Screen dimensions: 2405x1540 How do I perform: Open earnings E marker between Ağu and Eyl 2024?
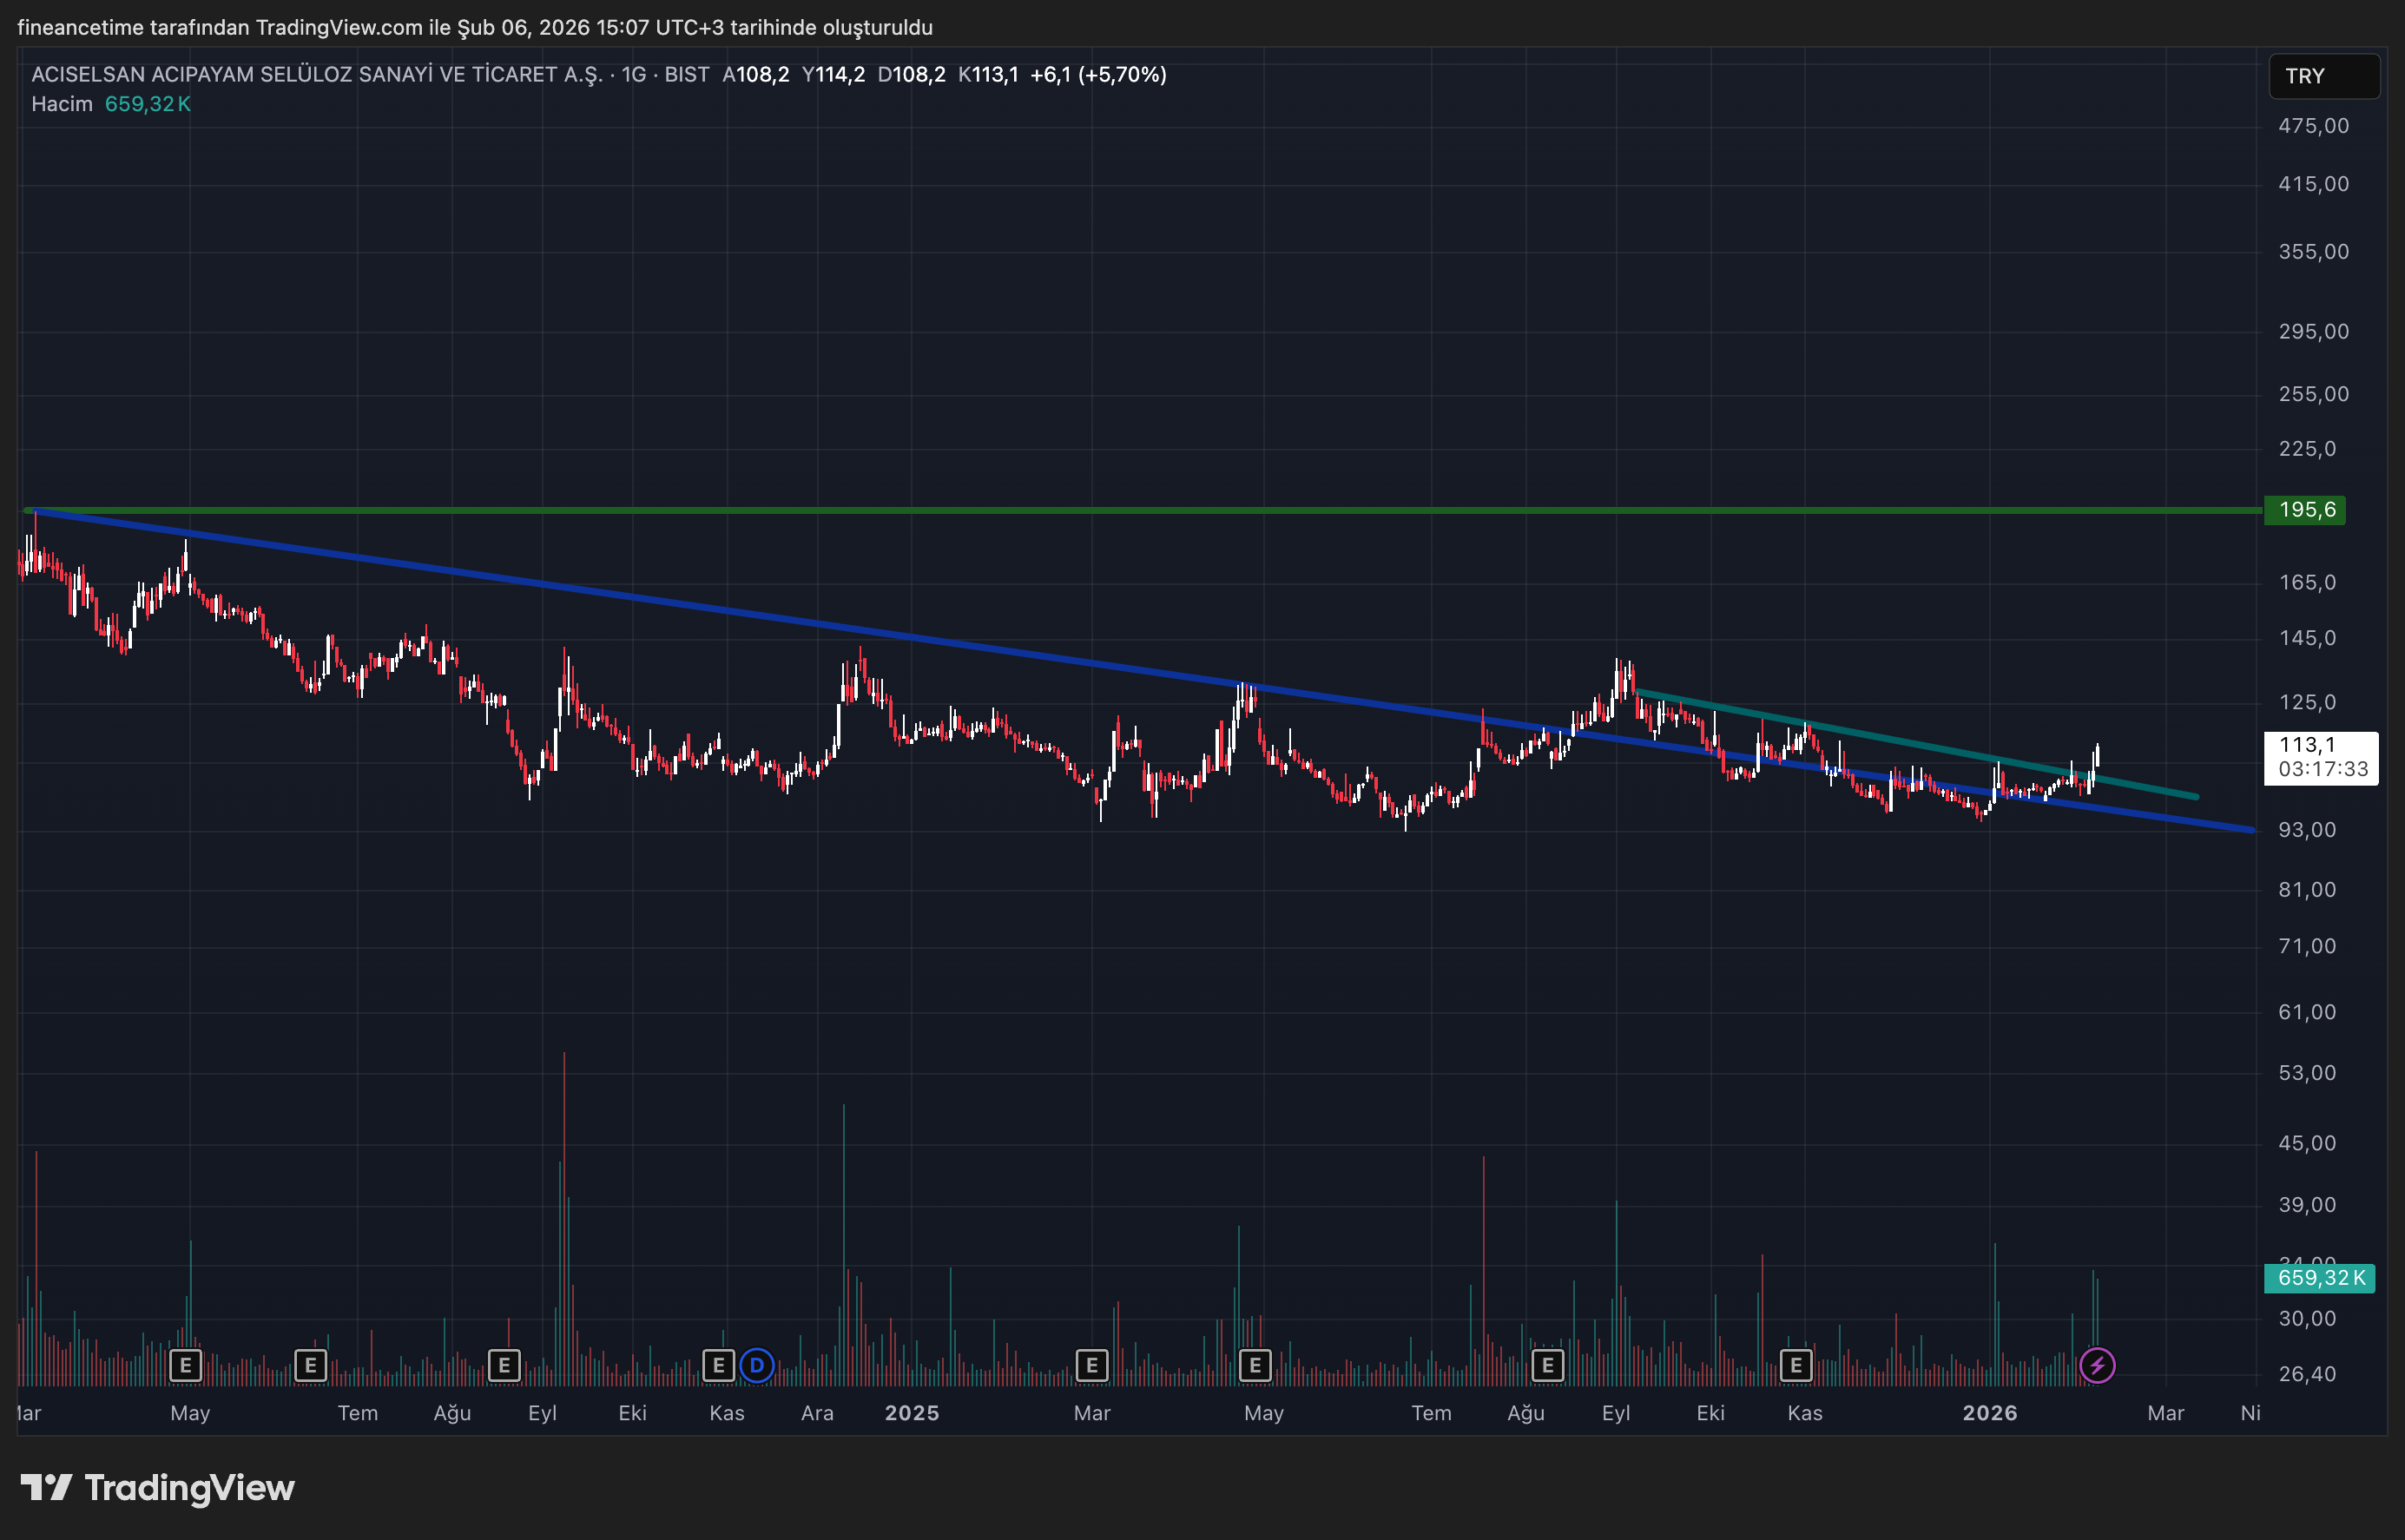504,1365
